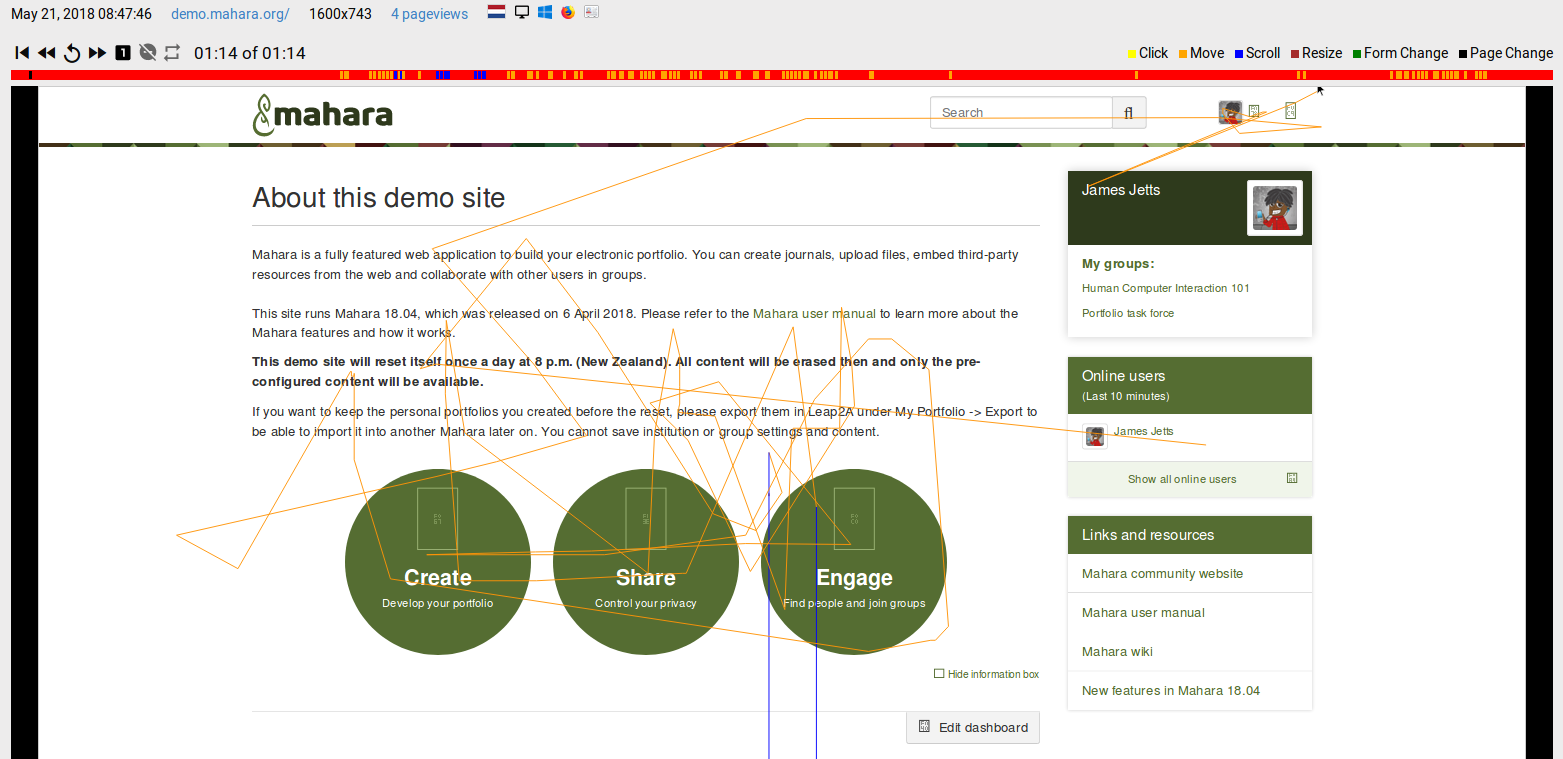Screen dimensions: 1563x759
Task: Open the demo.mahara.org/ link
Action: tap(230, 14)
